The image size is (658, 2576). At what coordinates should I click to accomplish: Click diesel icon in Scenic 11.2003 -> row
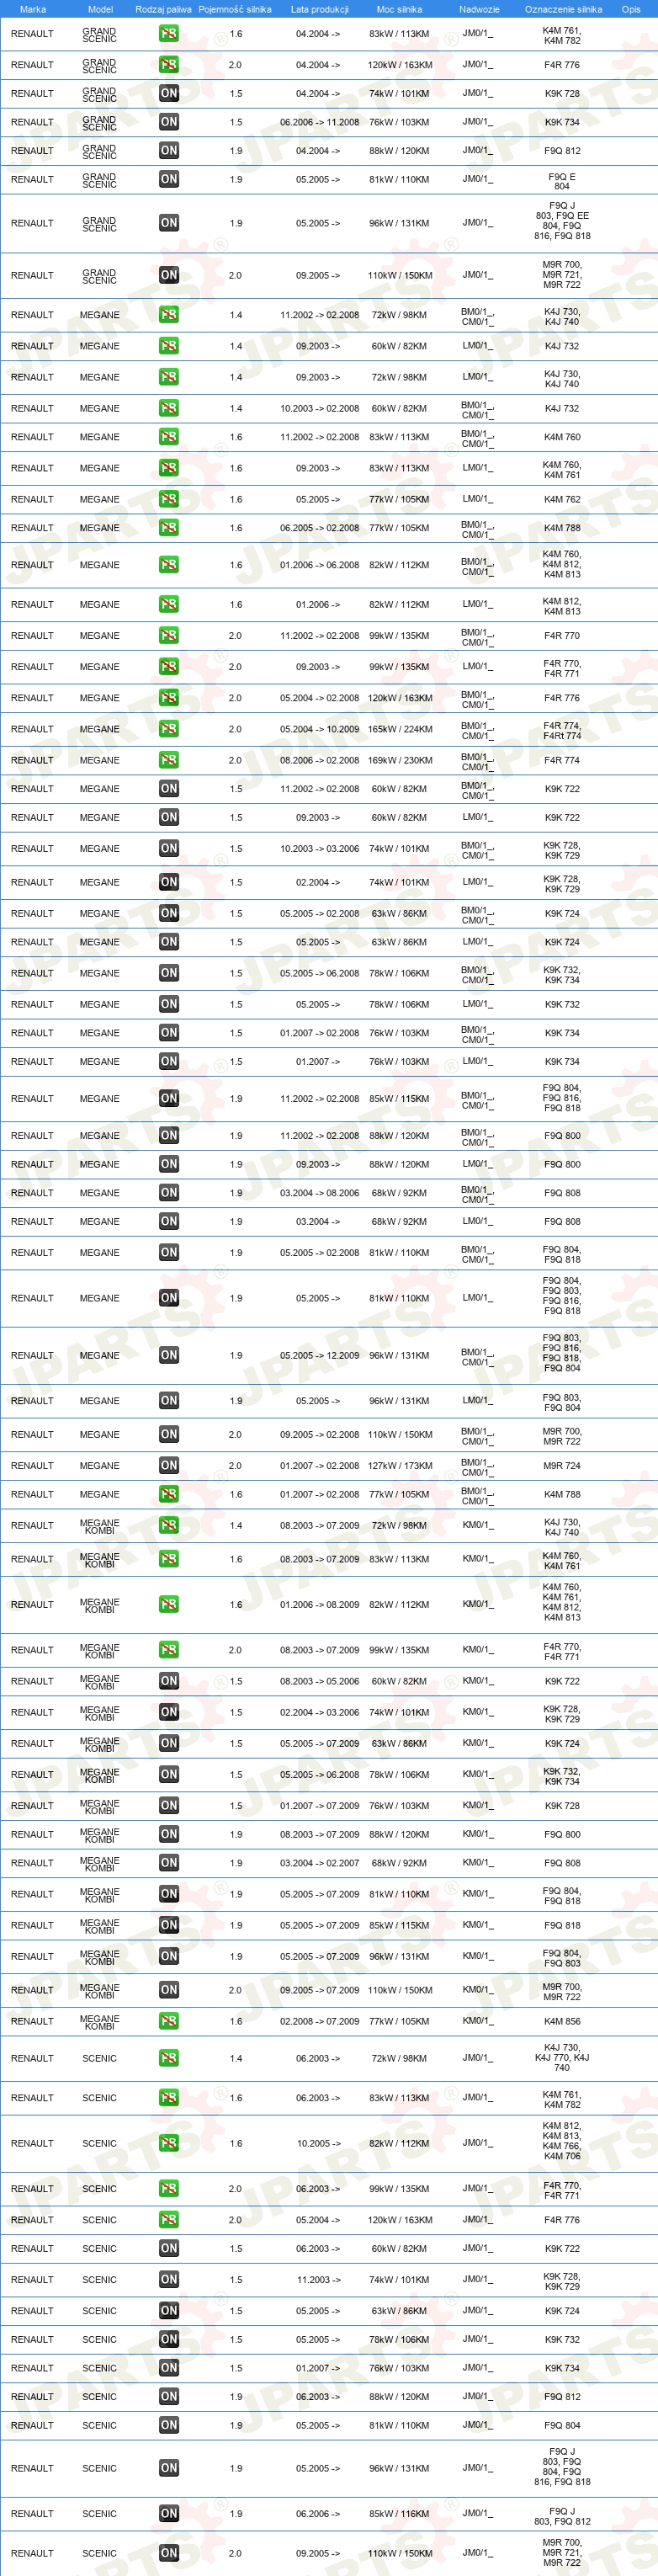click(168, 2279)
